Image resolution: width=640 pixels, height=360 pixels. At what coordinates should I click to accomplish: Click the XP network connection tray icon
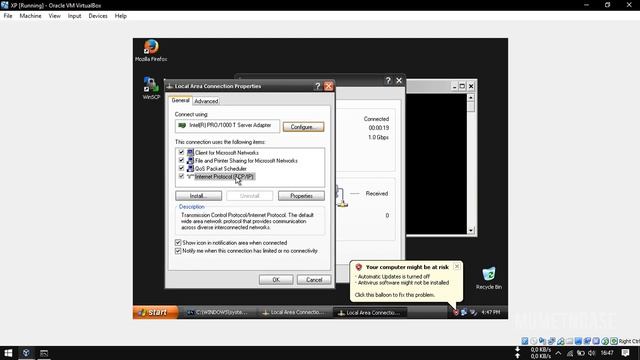coord(464,312)
